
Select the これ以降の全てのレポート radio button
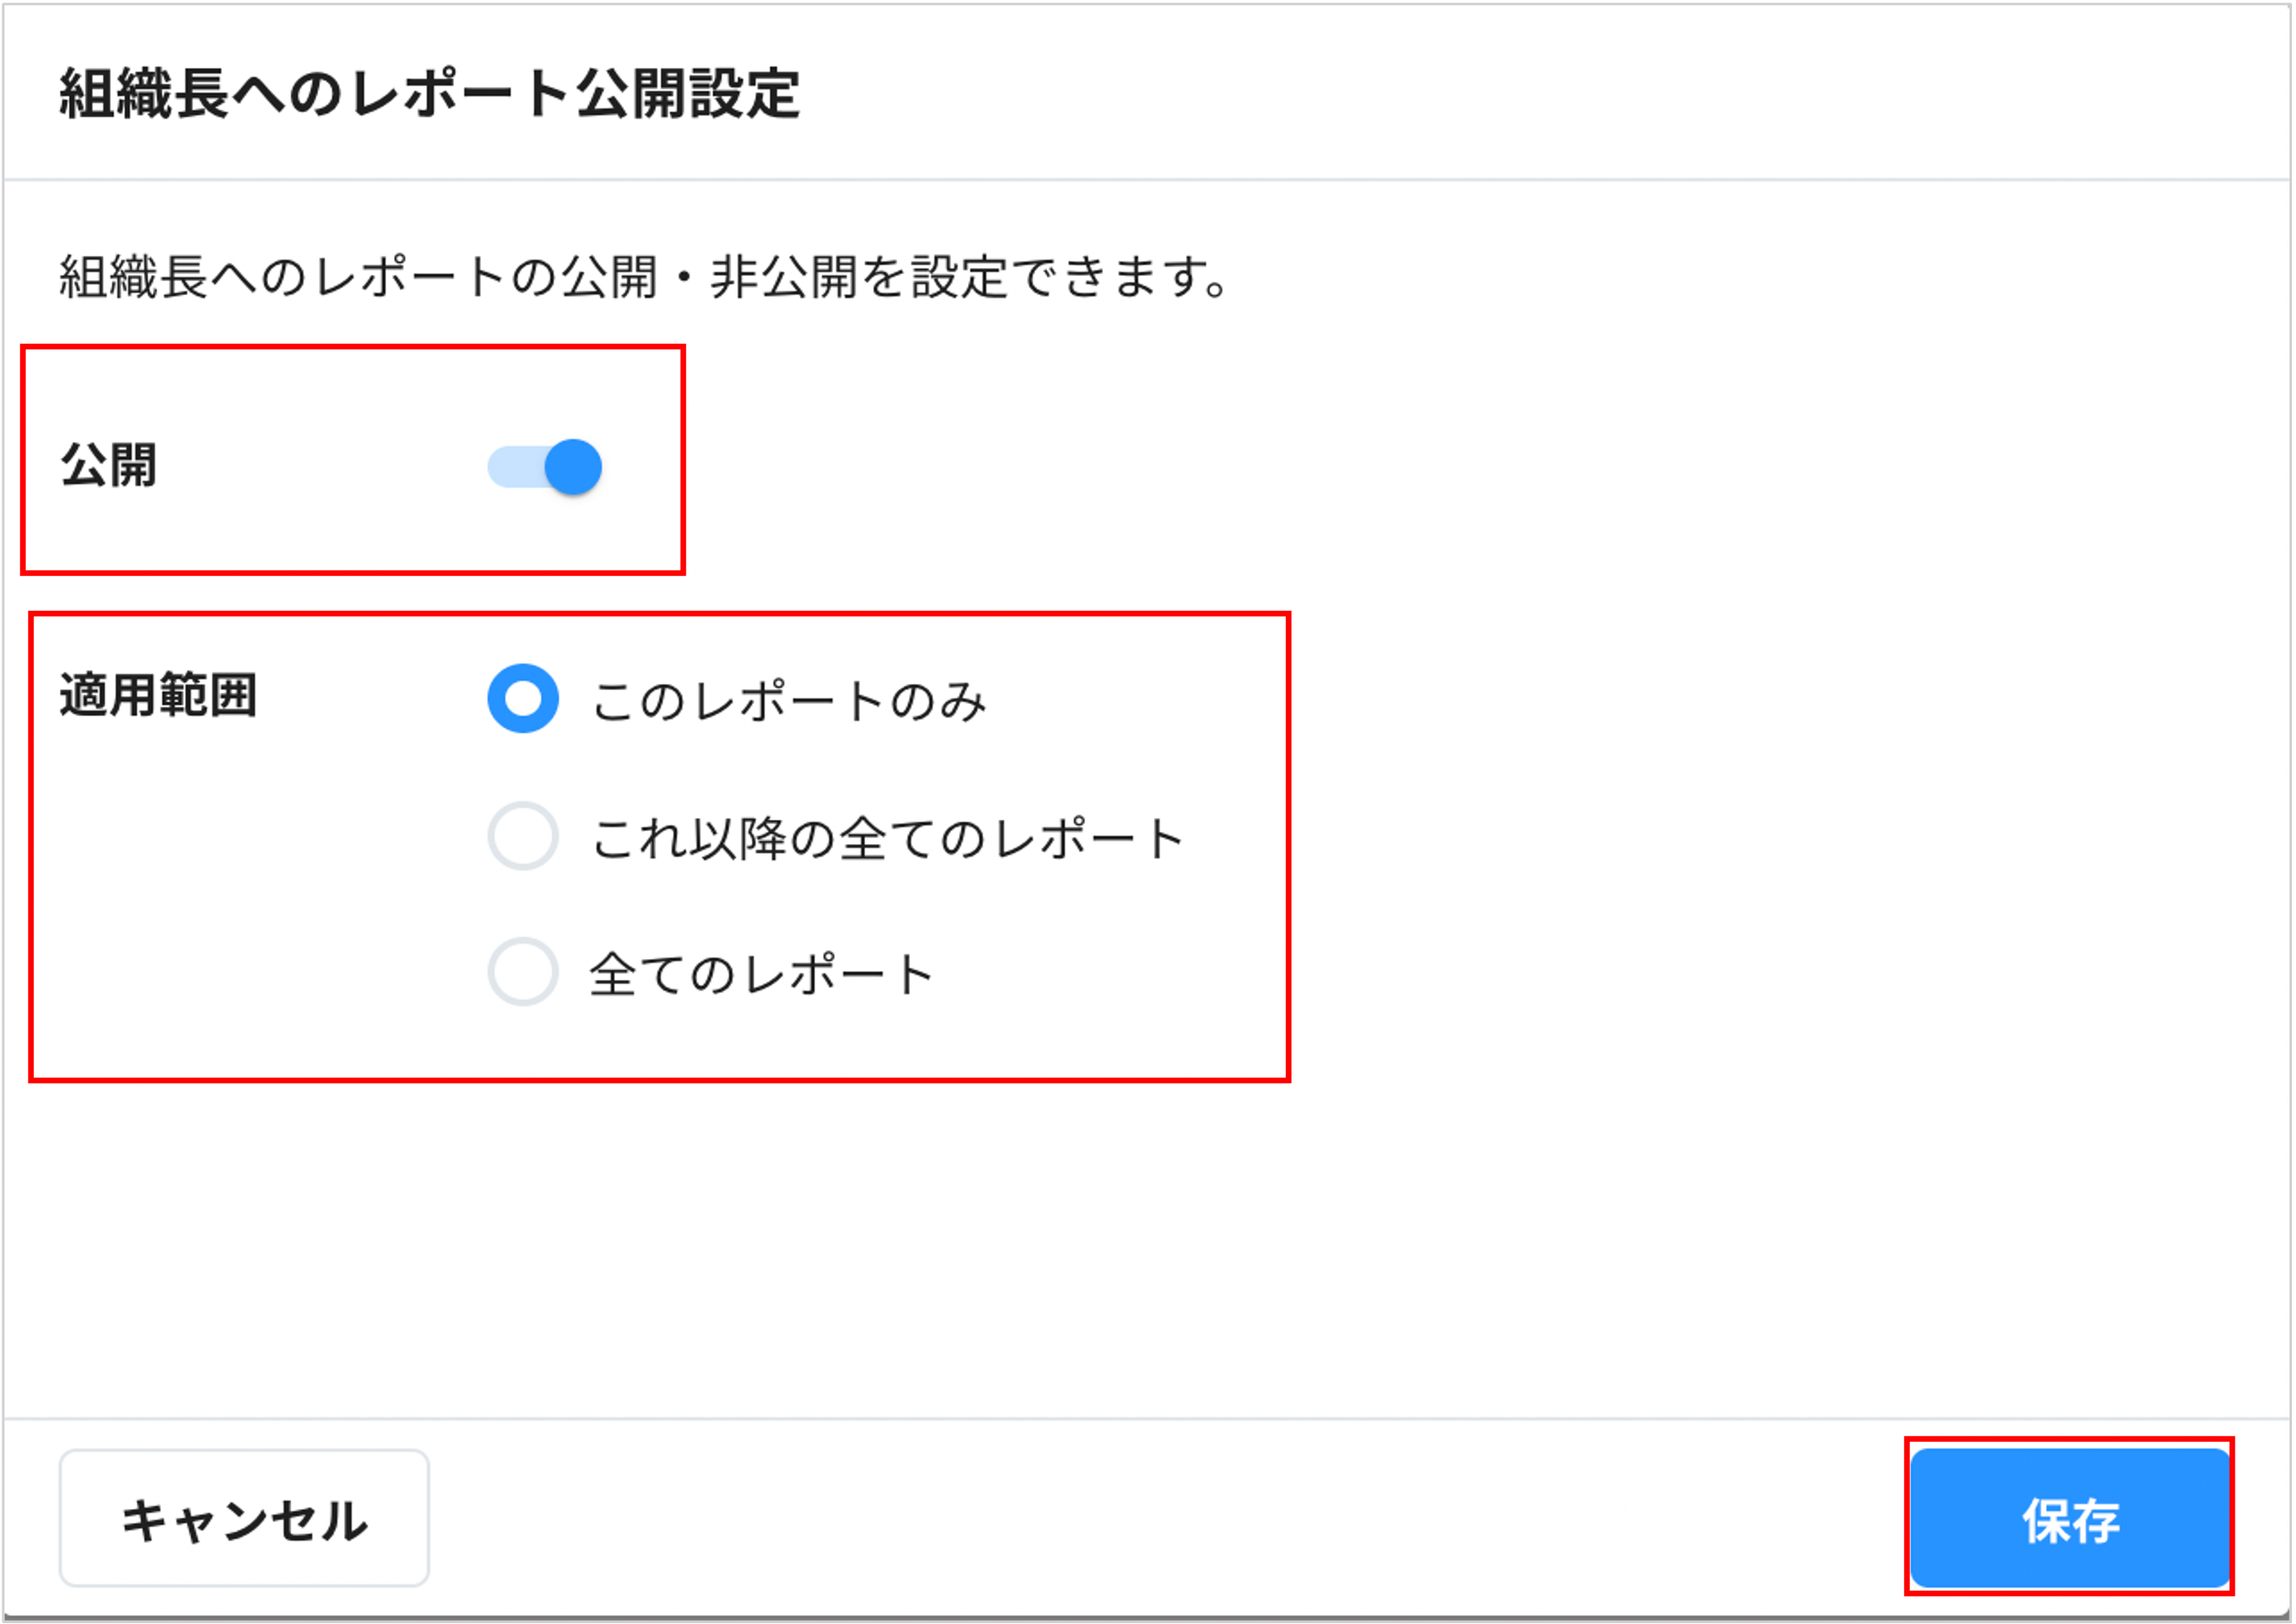click(x=523, y=836)
